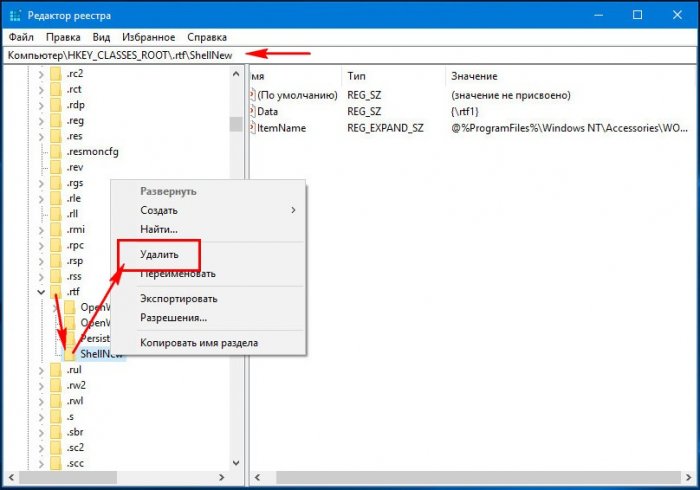The image size is (700, 490).
Task: Collapse the expanded .rtf key
Action: click(x=40, y=291)
